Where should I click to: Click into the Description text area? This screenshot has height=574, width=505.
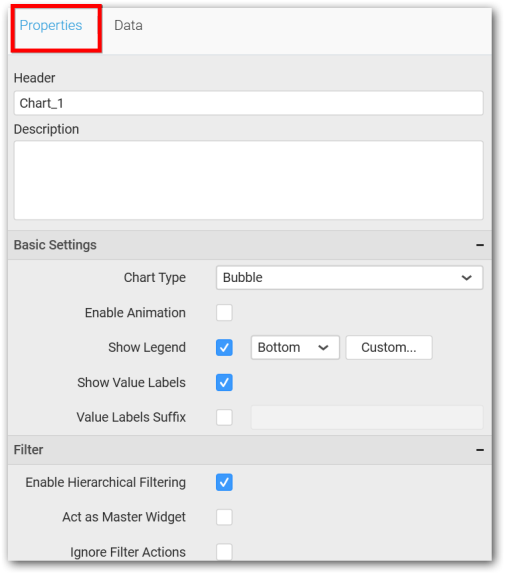click(248, 180)
